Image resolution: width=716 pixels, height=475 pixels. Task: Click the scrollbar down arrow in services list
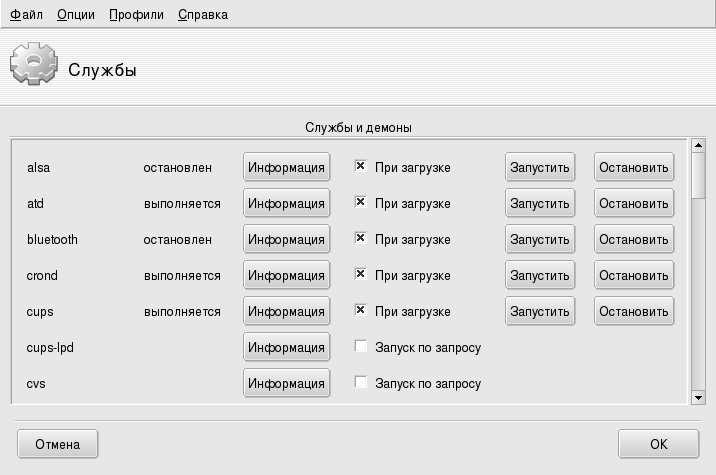coord(698,398)
